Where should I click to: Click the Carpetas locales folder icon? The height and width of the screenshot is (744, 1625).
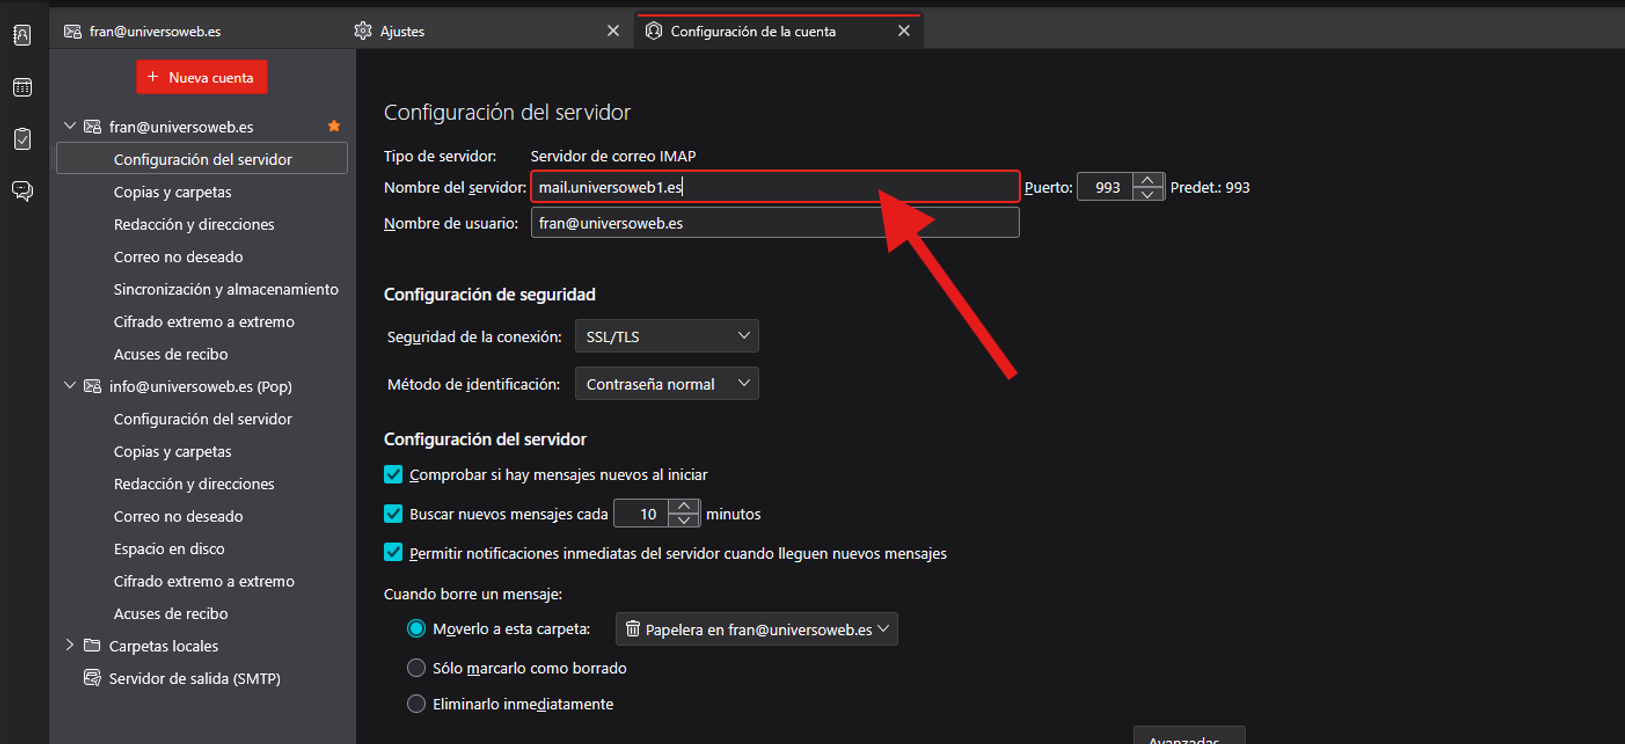[92, 646]
